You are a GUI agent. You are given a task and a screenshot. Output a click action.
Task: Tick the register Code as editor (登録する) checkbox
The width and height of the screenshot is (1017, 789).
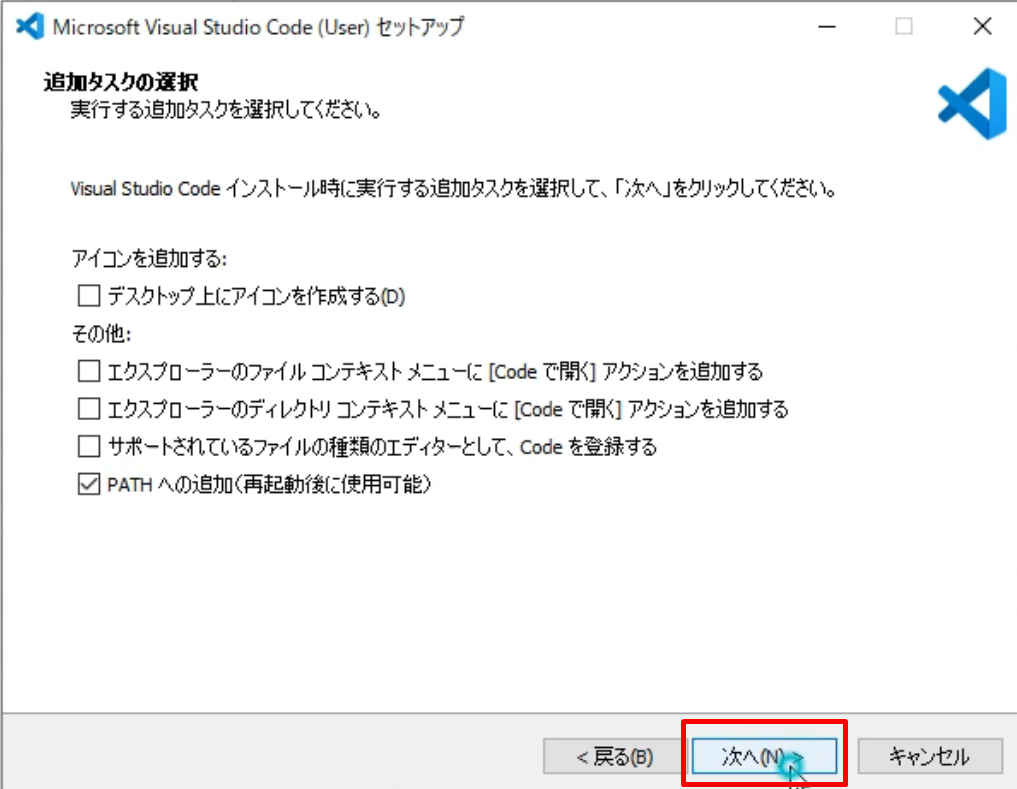(x=89, y=446)
